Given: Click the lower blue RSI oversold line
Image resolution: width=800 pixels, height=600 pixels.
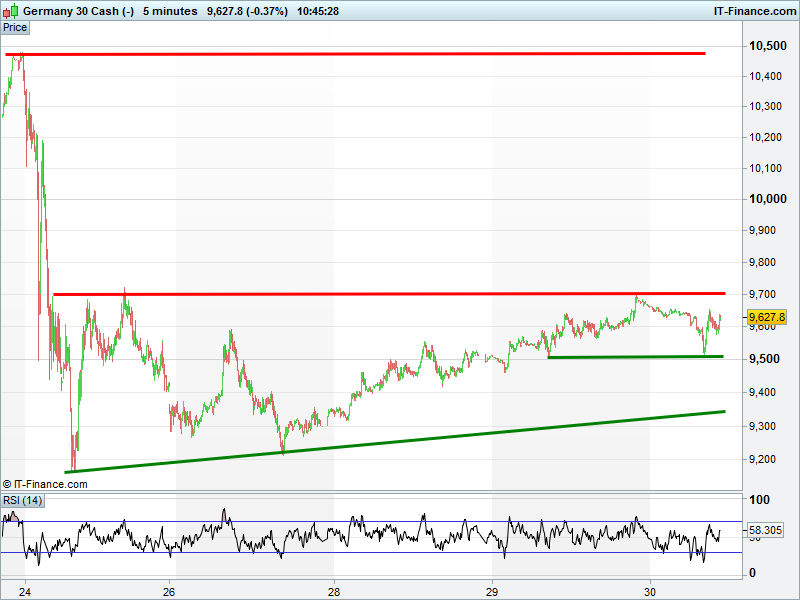Looking at the screenshot, I should (x=371, y=553).
